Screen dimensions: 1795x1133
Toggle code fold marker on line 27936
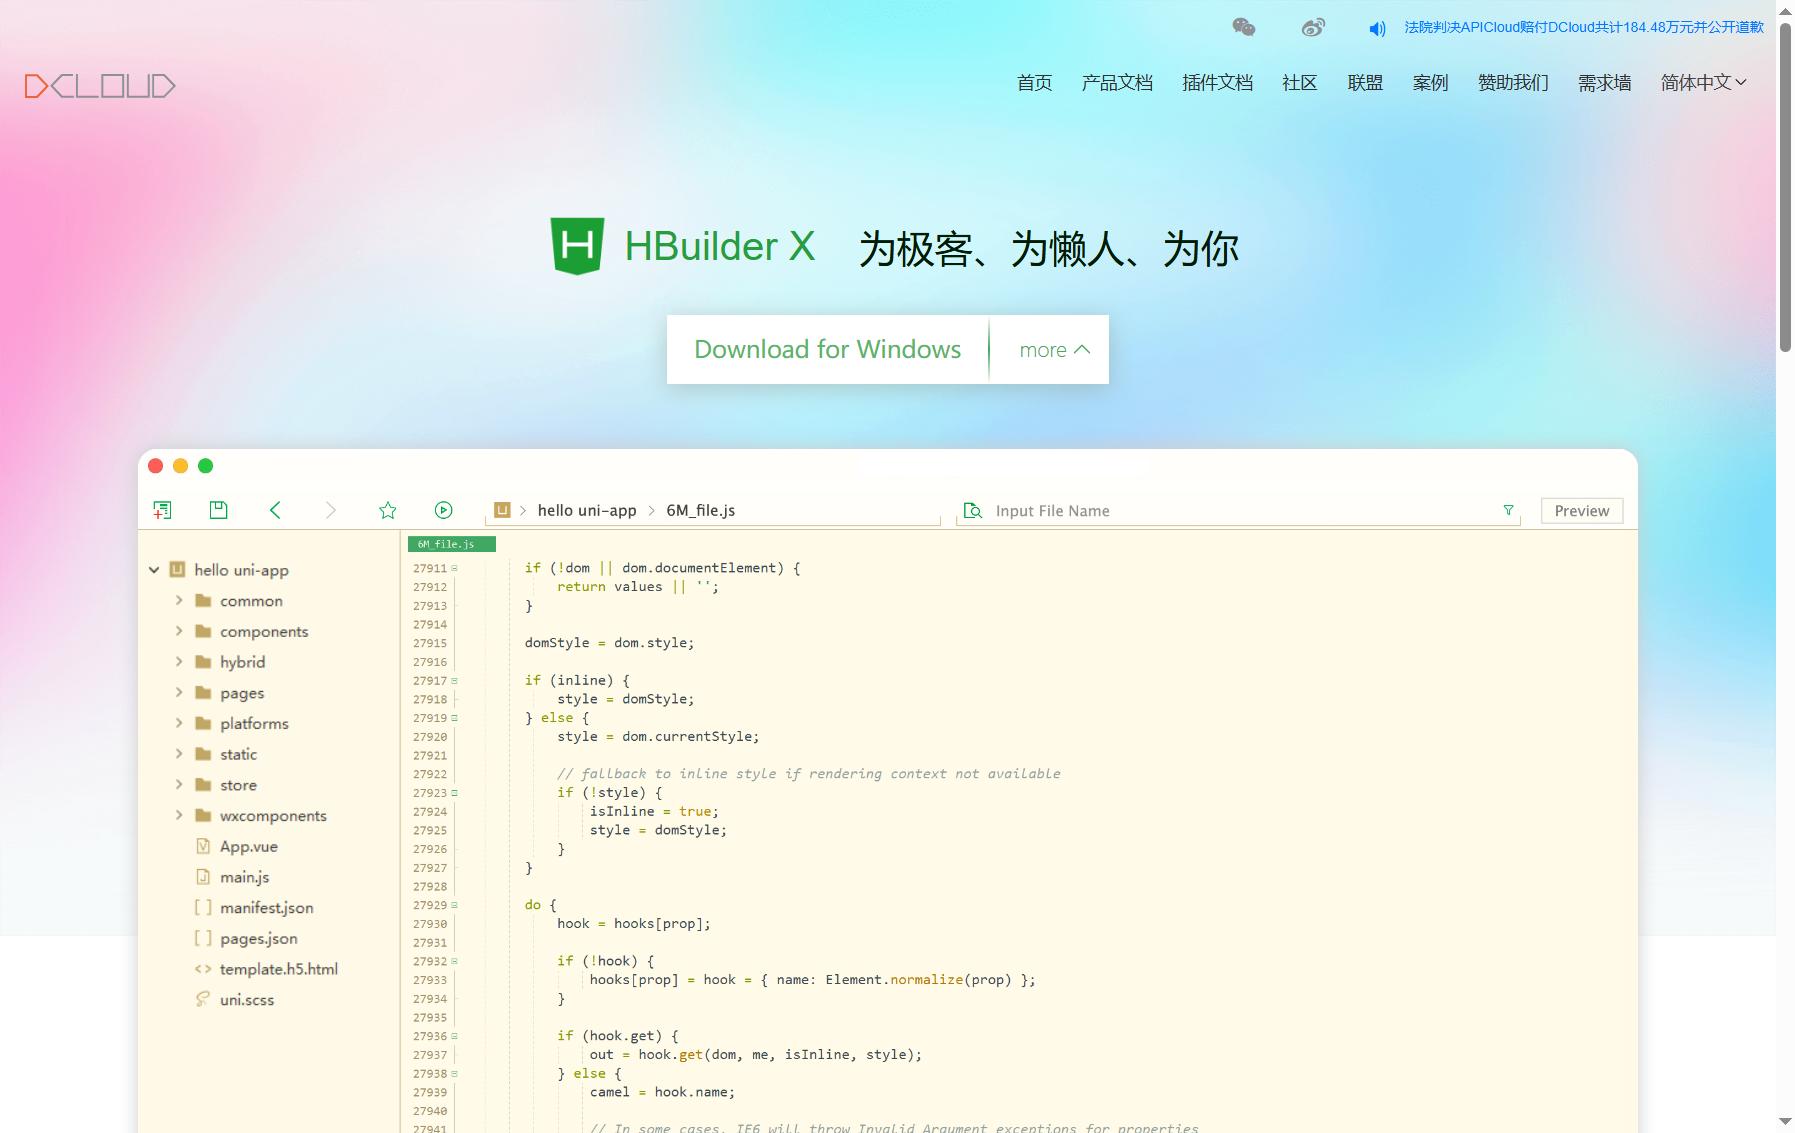pos(454,1036)
